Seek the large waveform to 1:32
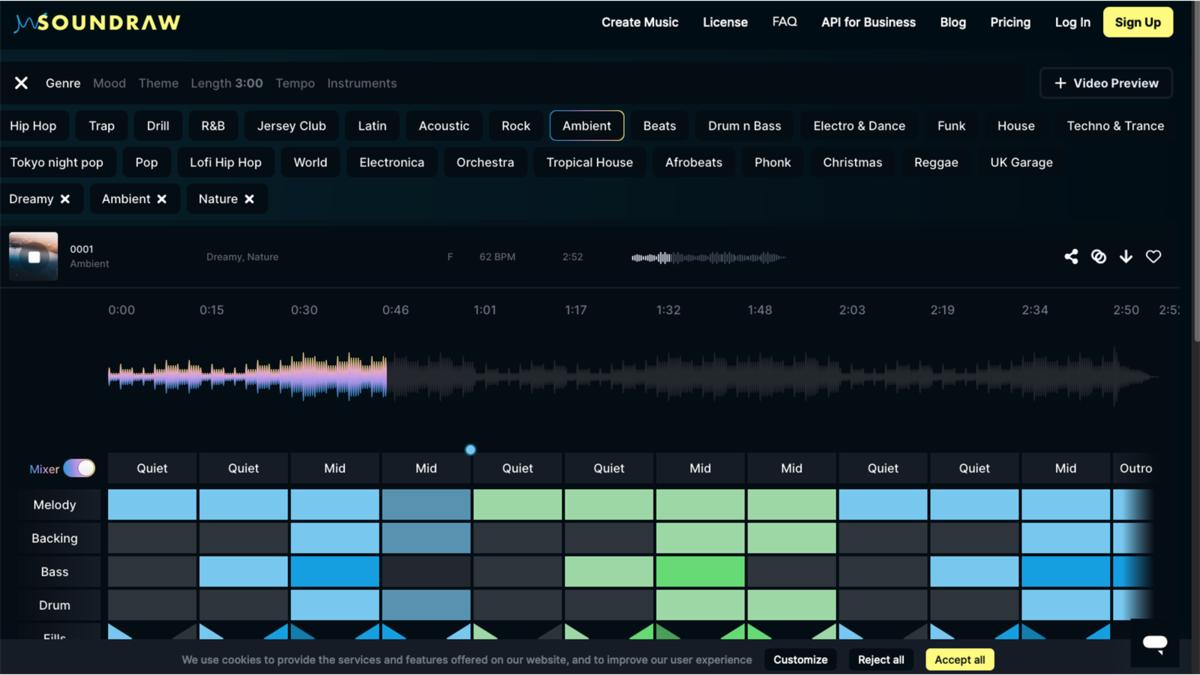Image resolution: width=1200 pixels, height=675 pixels. [x=668, y=377]
